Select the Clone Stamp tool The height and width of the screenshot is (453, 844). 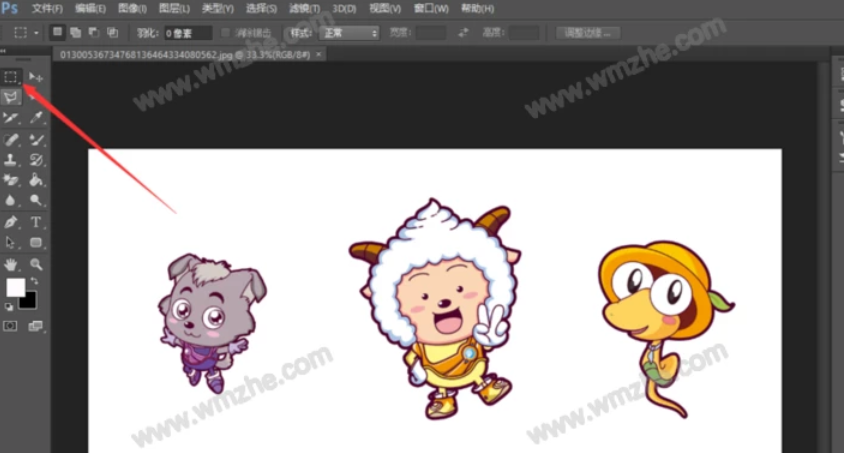pyautogui.click(x=11, y=160)
